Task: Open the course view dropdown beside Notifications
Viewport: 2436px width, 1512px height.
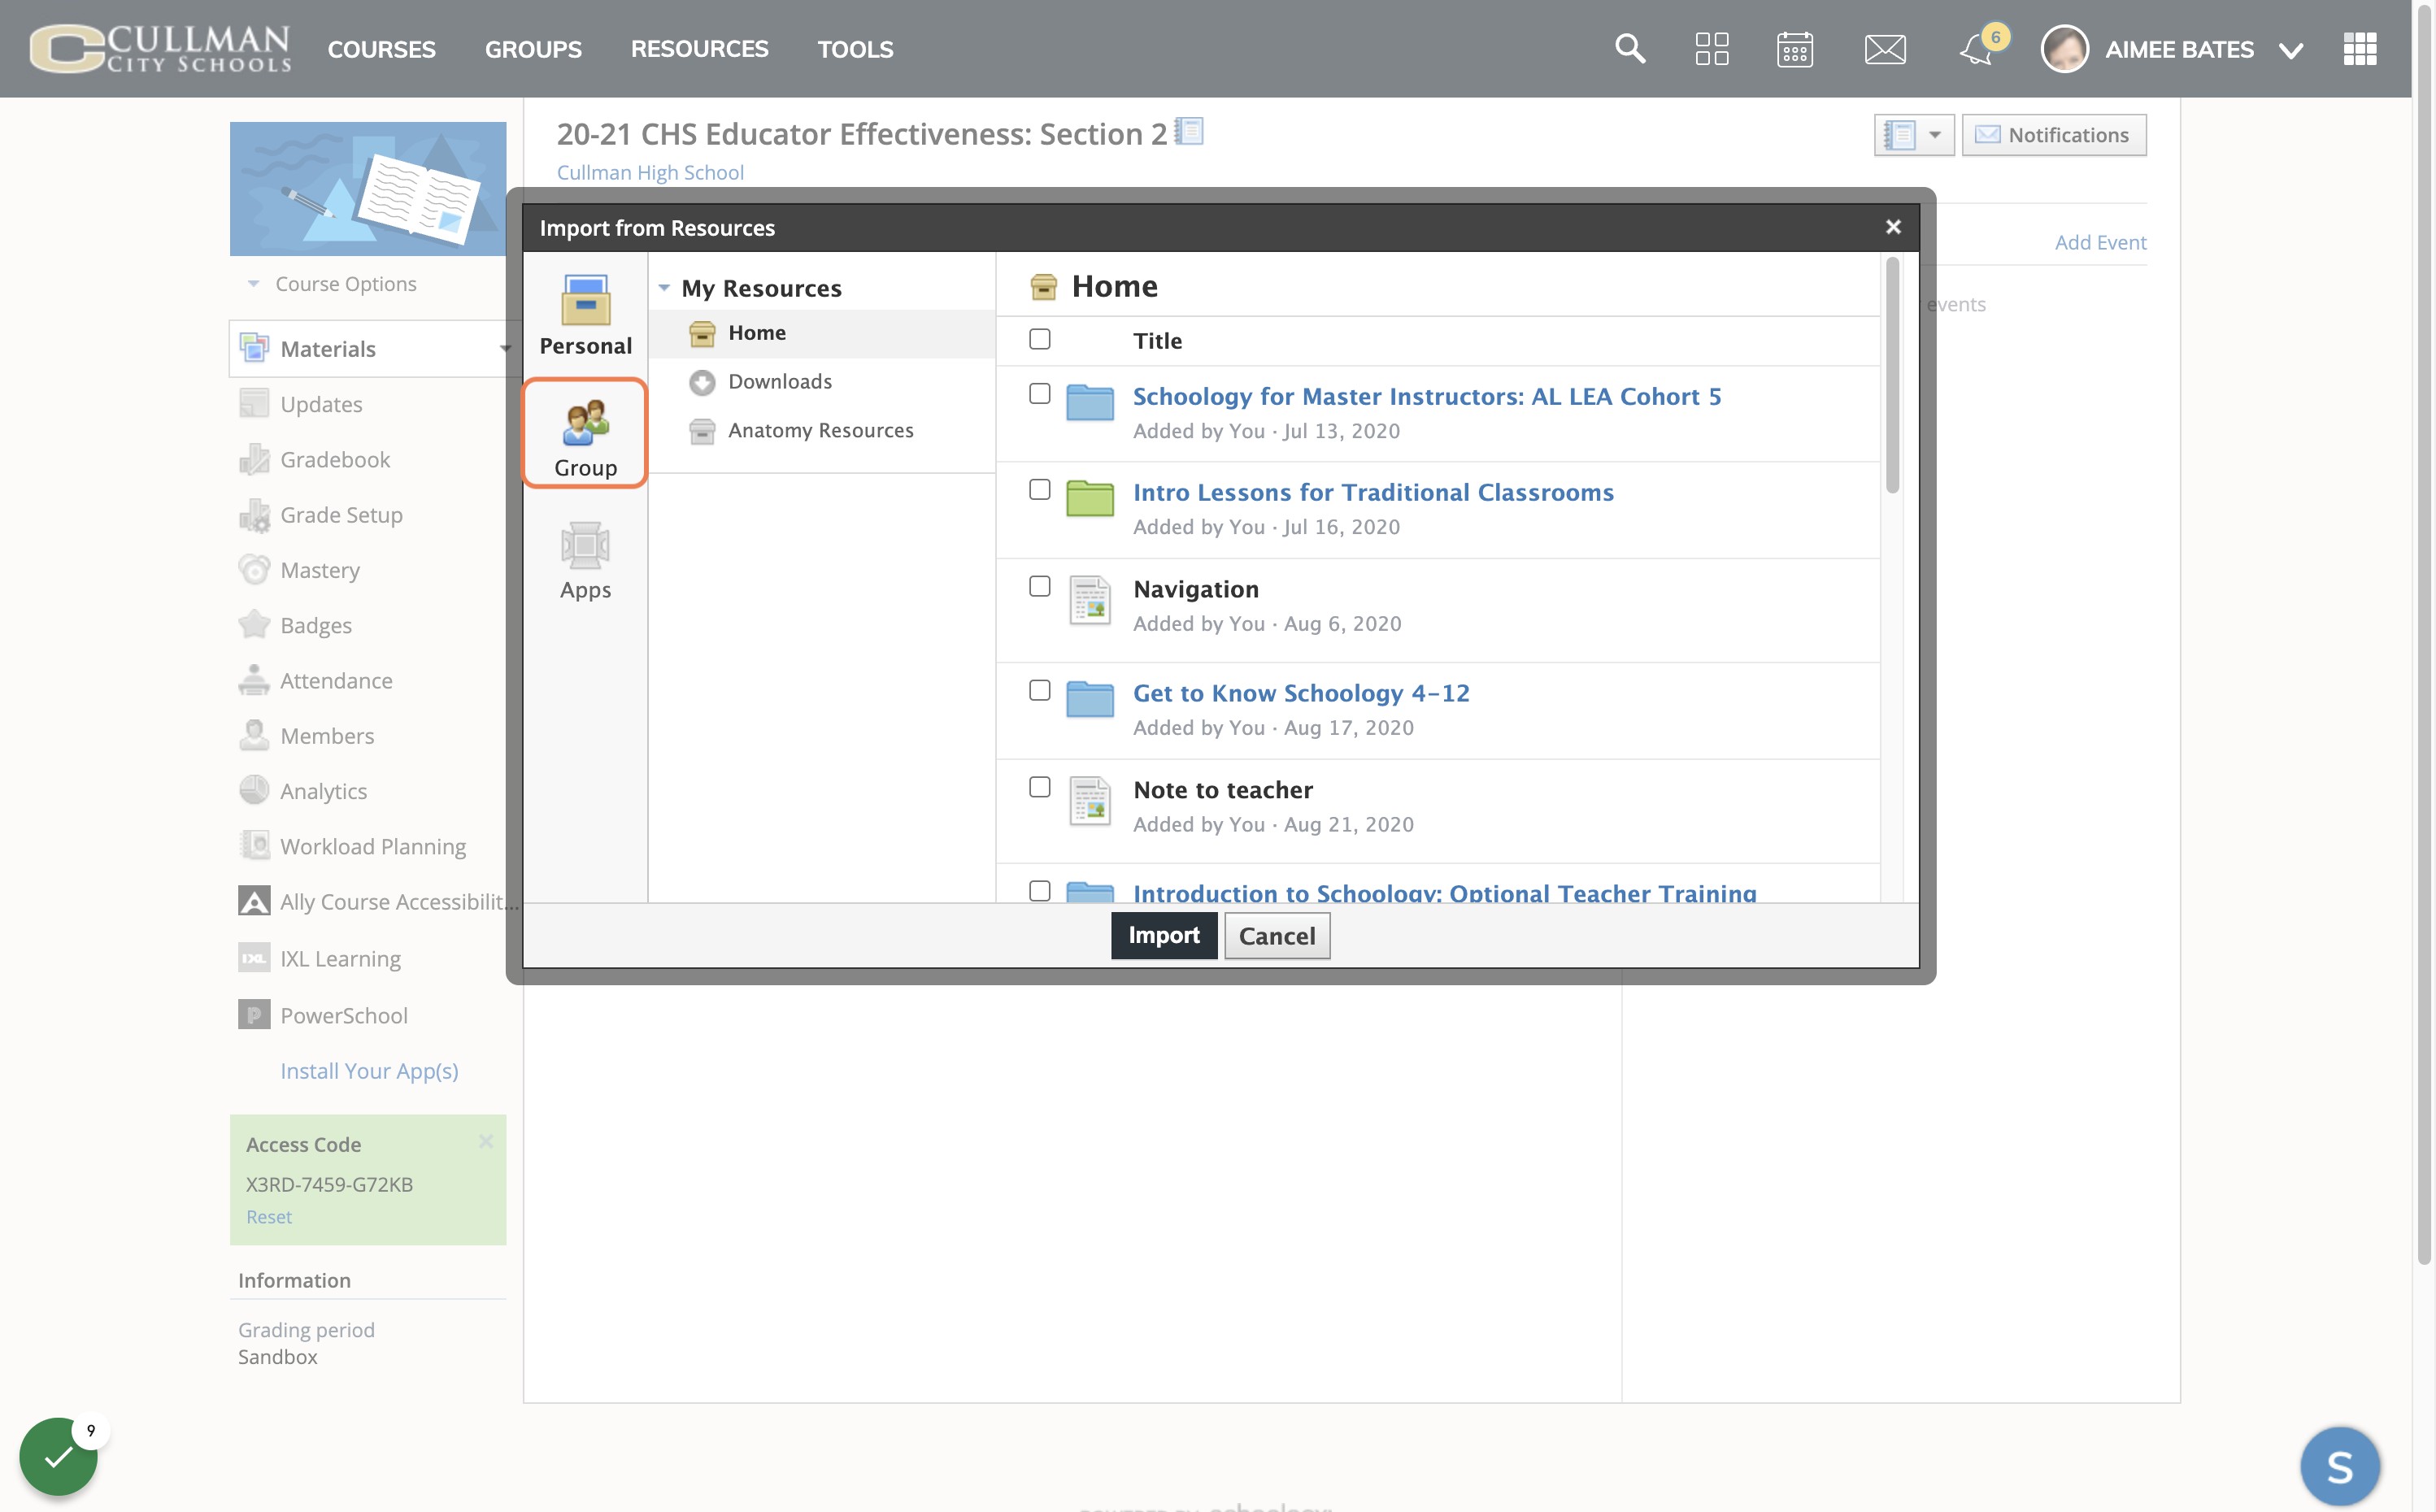Action: [x=1914, y=135]
